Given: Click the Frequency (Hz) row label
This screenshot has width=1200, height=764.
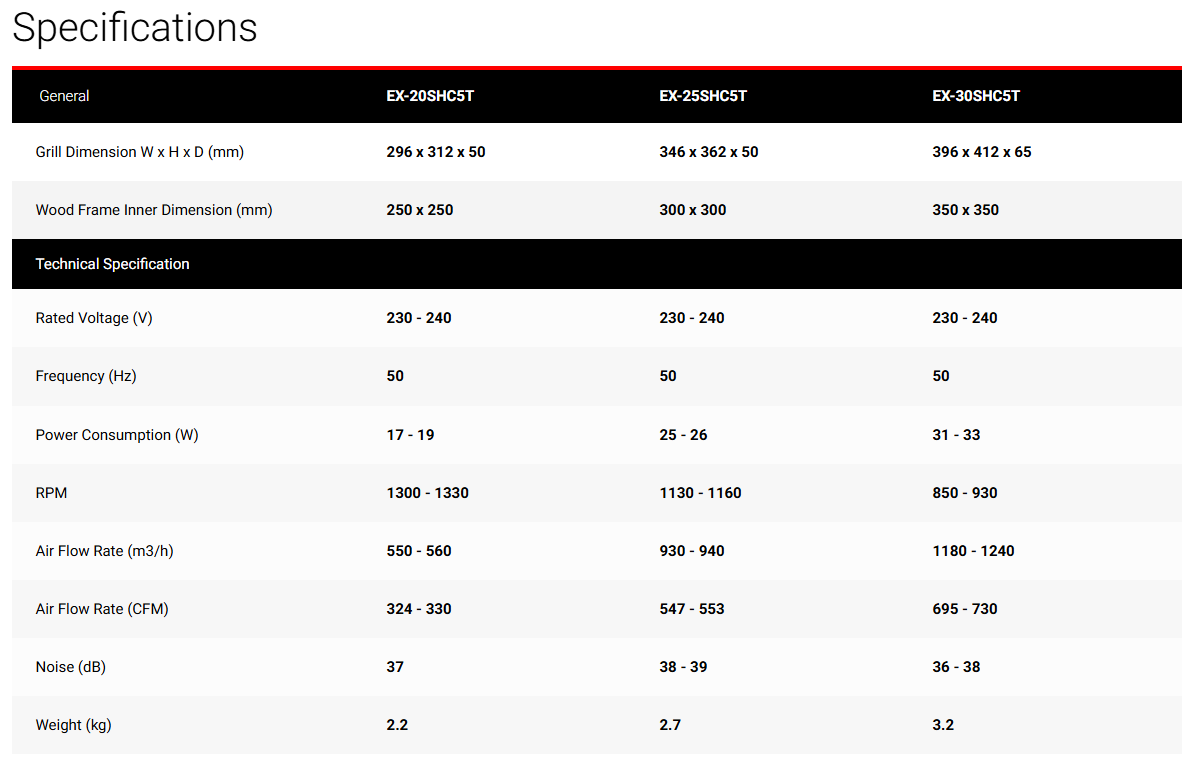Looking at the screenshot, I should pyautogui.click(x=86, y=376).
